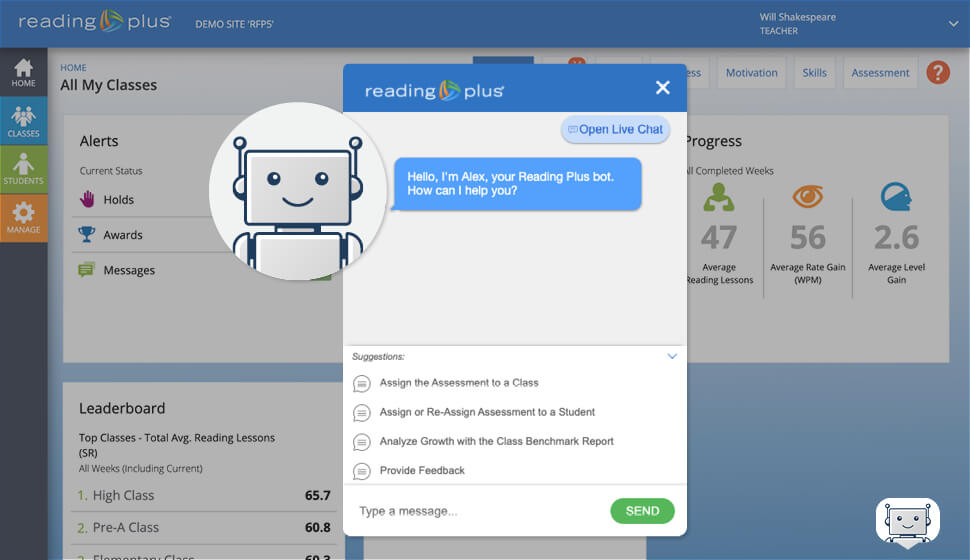Screen dimensions: 970x560
Task: Expand the user account dropdown arrow
Action: point(953,24)
